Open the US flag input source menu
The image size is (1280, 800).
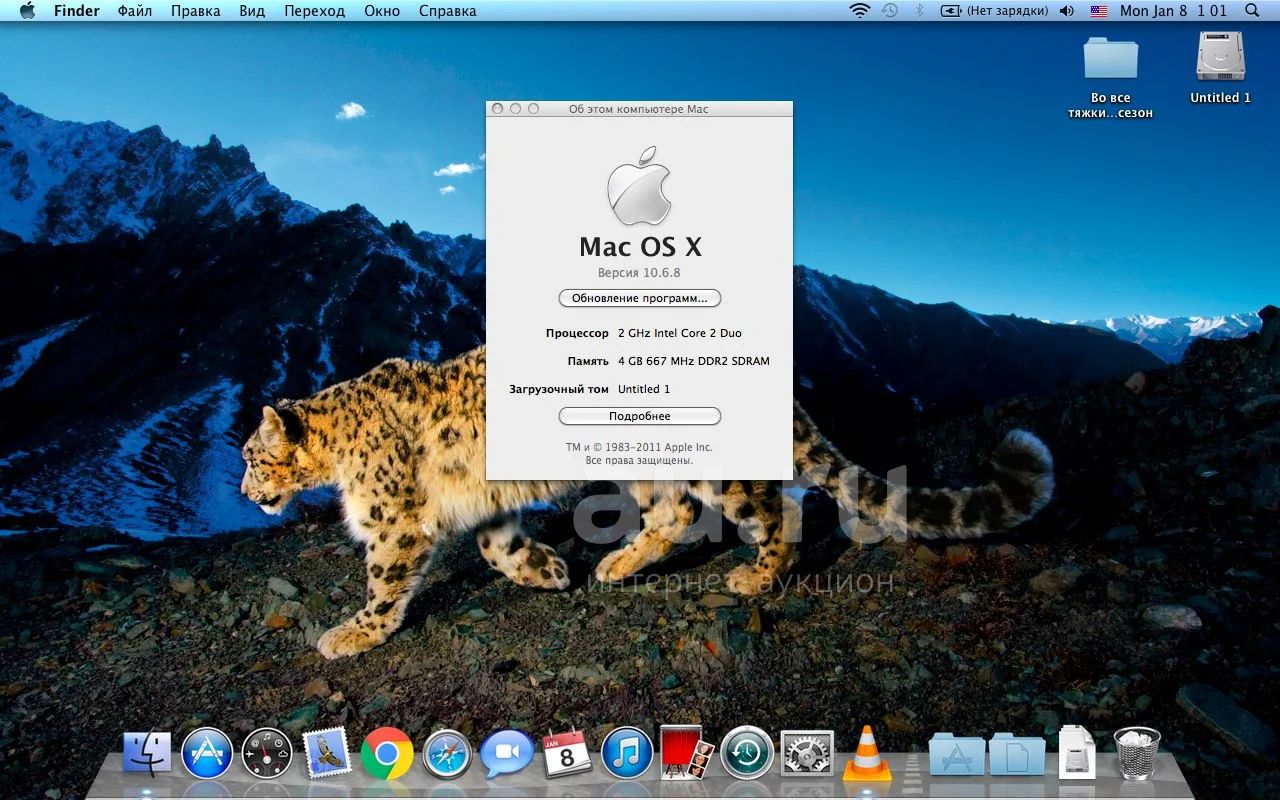click(1099, 11)
